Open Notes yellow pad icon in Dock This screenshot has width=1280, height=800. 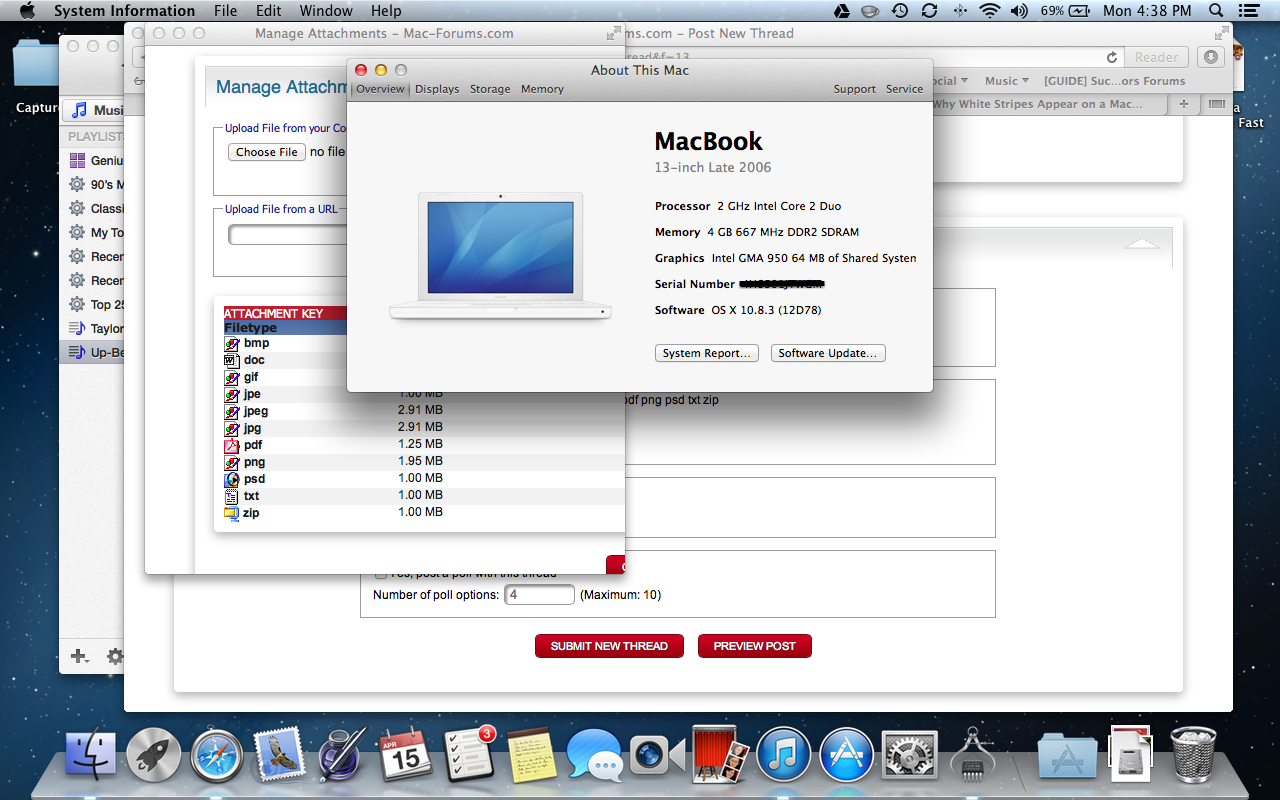click(531, 754)
